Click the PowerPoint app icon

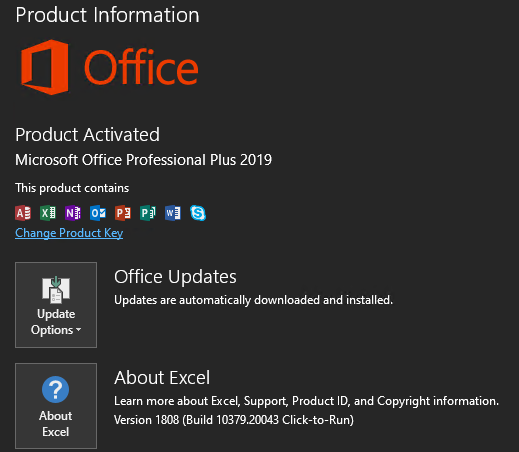tap(123, 213)
